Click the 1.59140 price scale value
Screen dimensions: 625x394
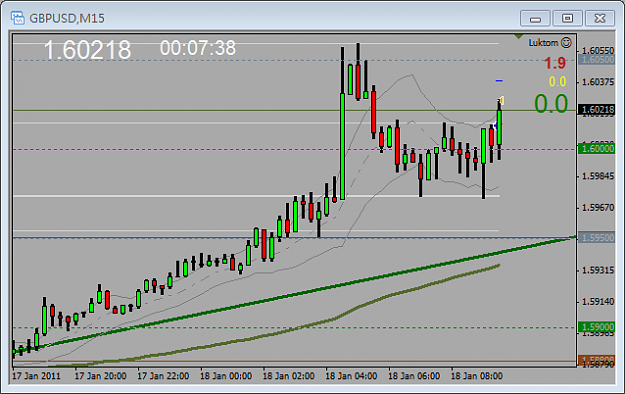point(598,302)
